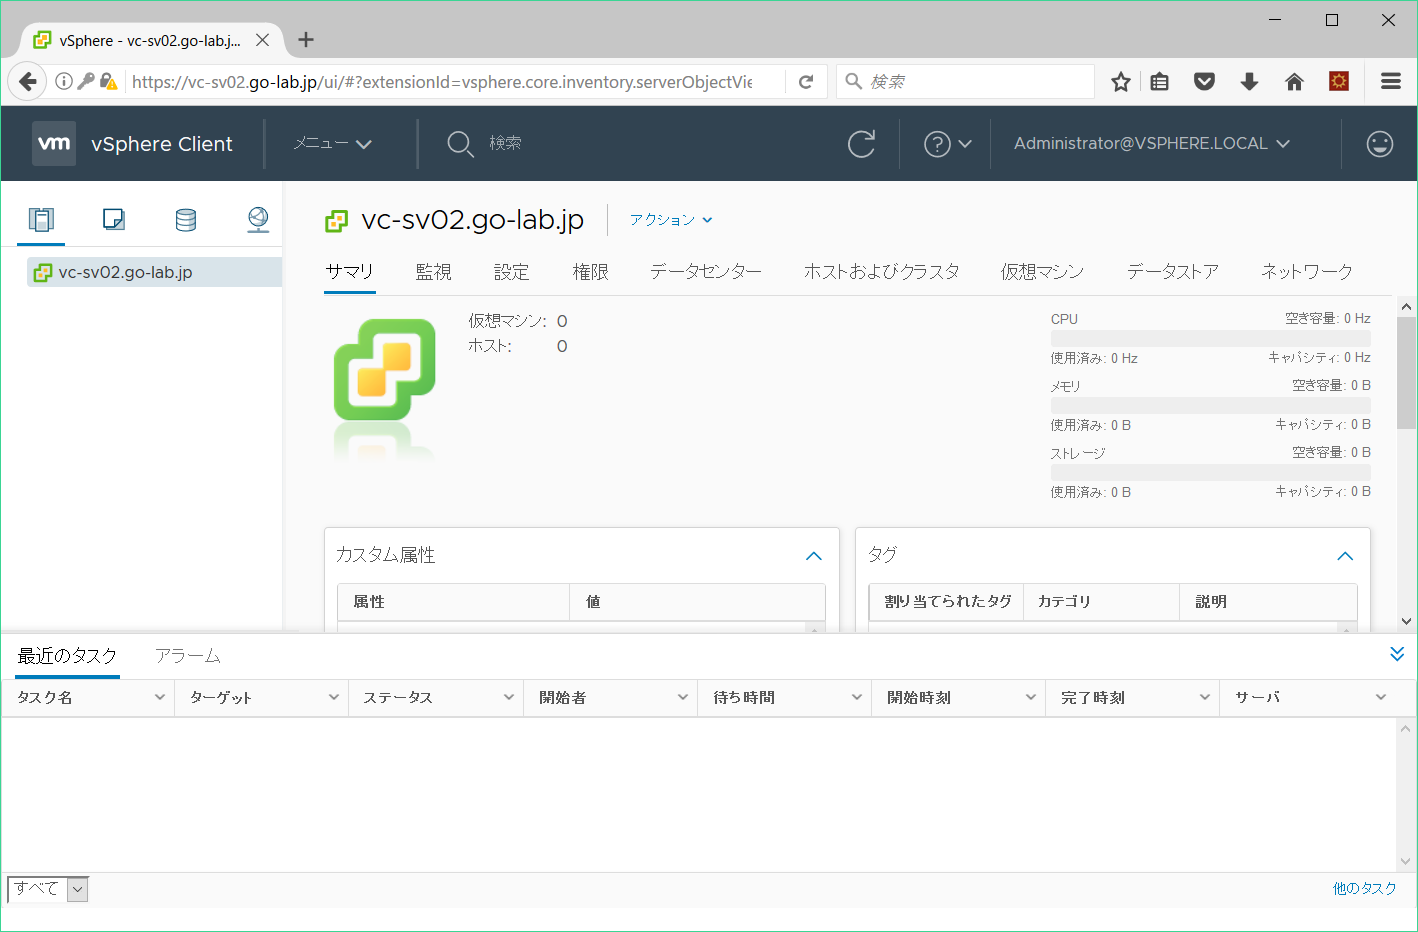
Task: Collapse the recent tasks panel
Action: click(1397, 654)
